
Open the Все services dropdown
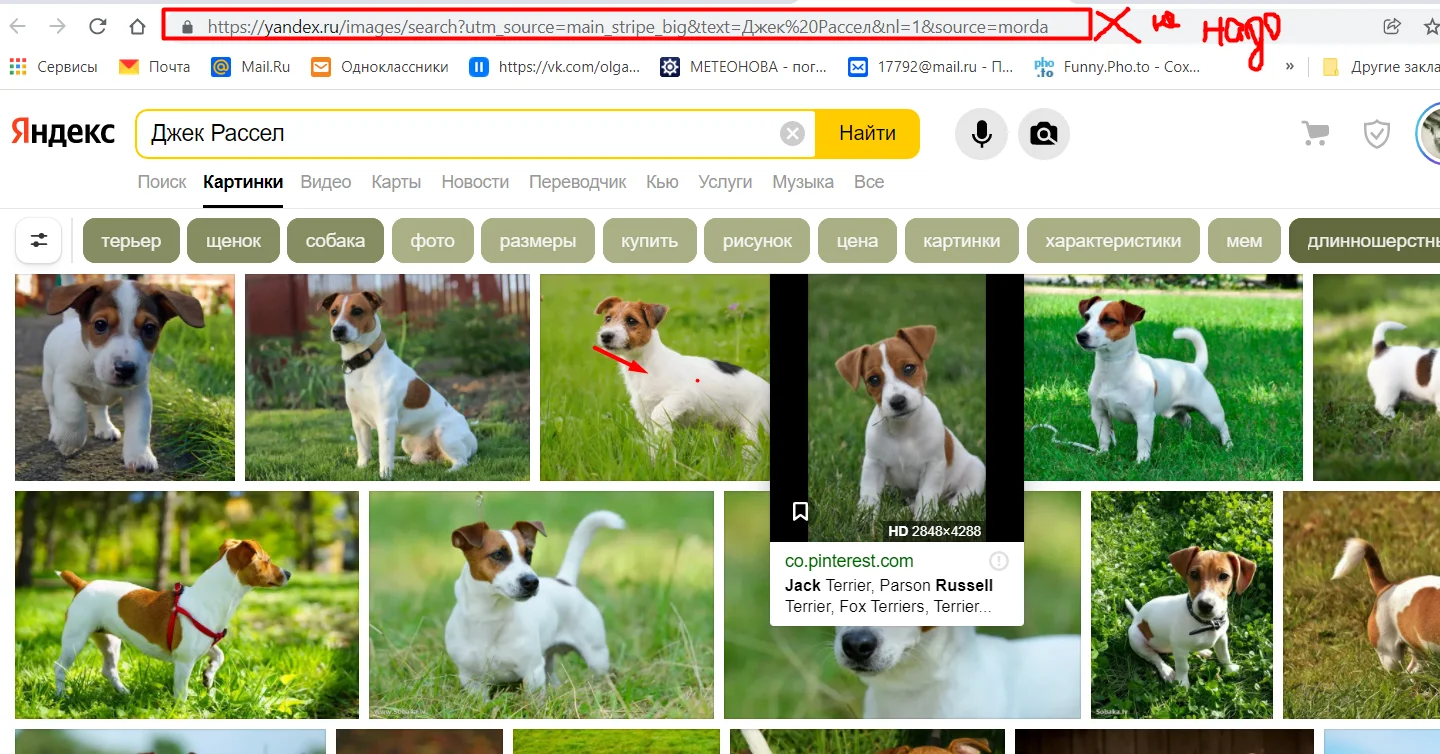coord(869,181)
